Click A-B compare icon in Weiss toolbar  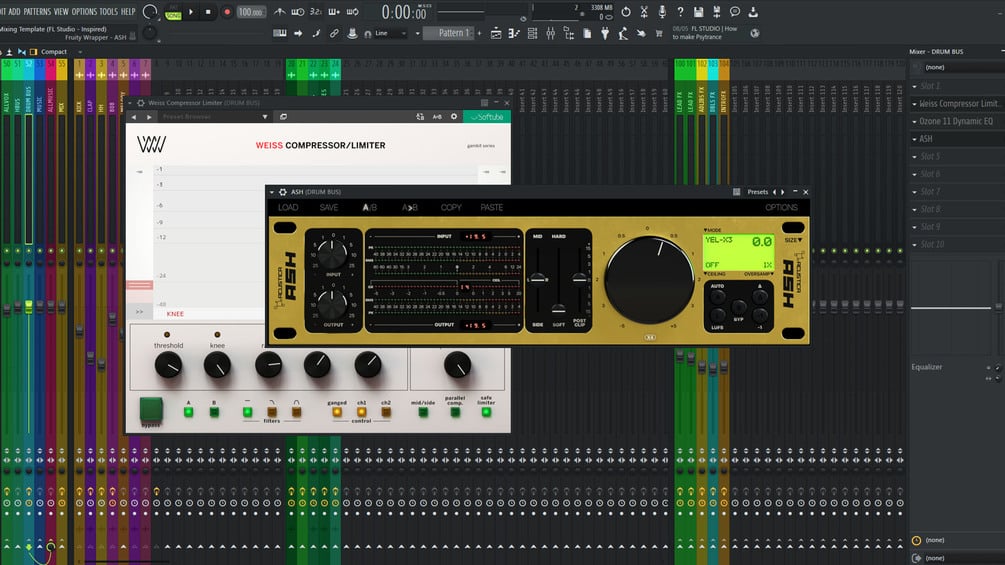437,117
